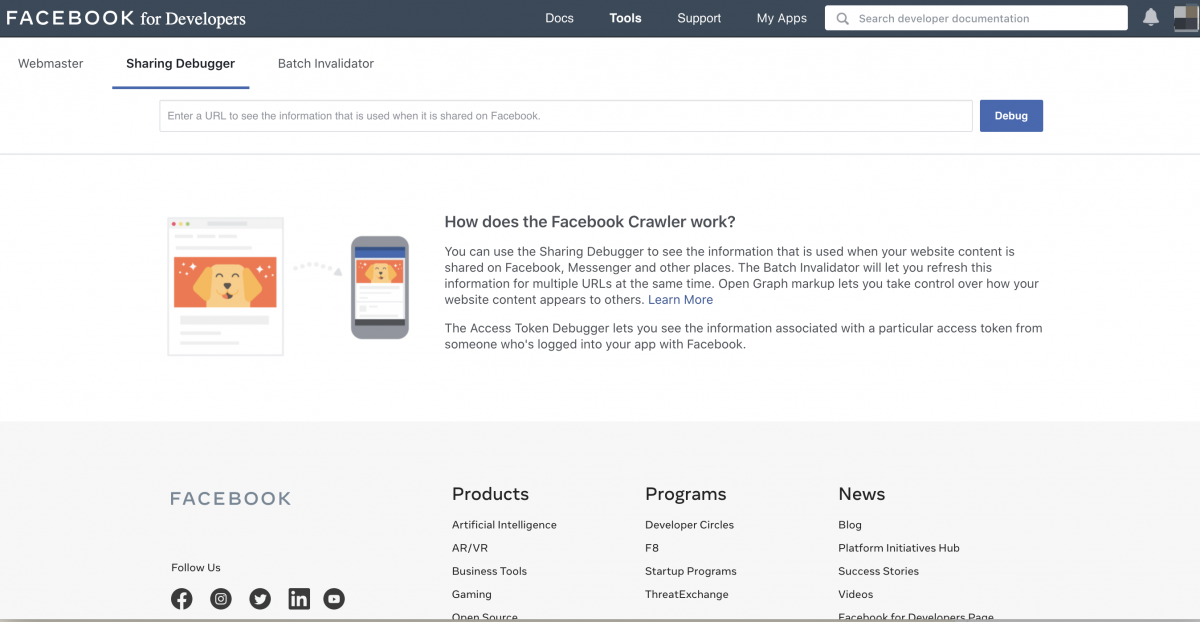The height and width of the screenshot is (622, 1200).
Task: Open the user profile icon
Action: (1186, 17)
